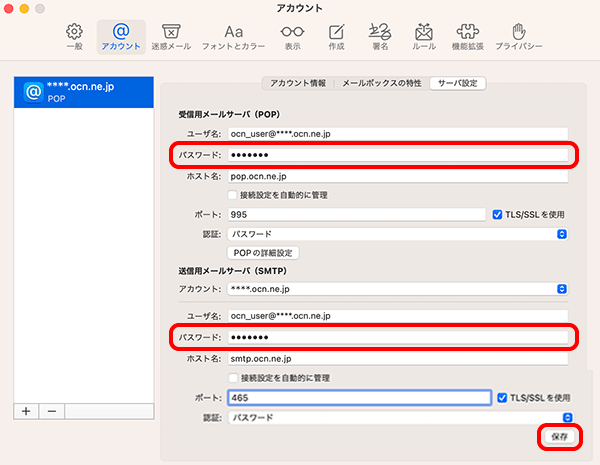Click the POP password input field

[398, 155]
